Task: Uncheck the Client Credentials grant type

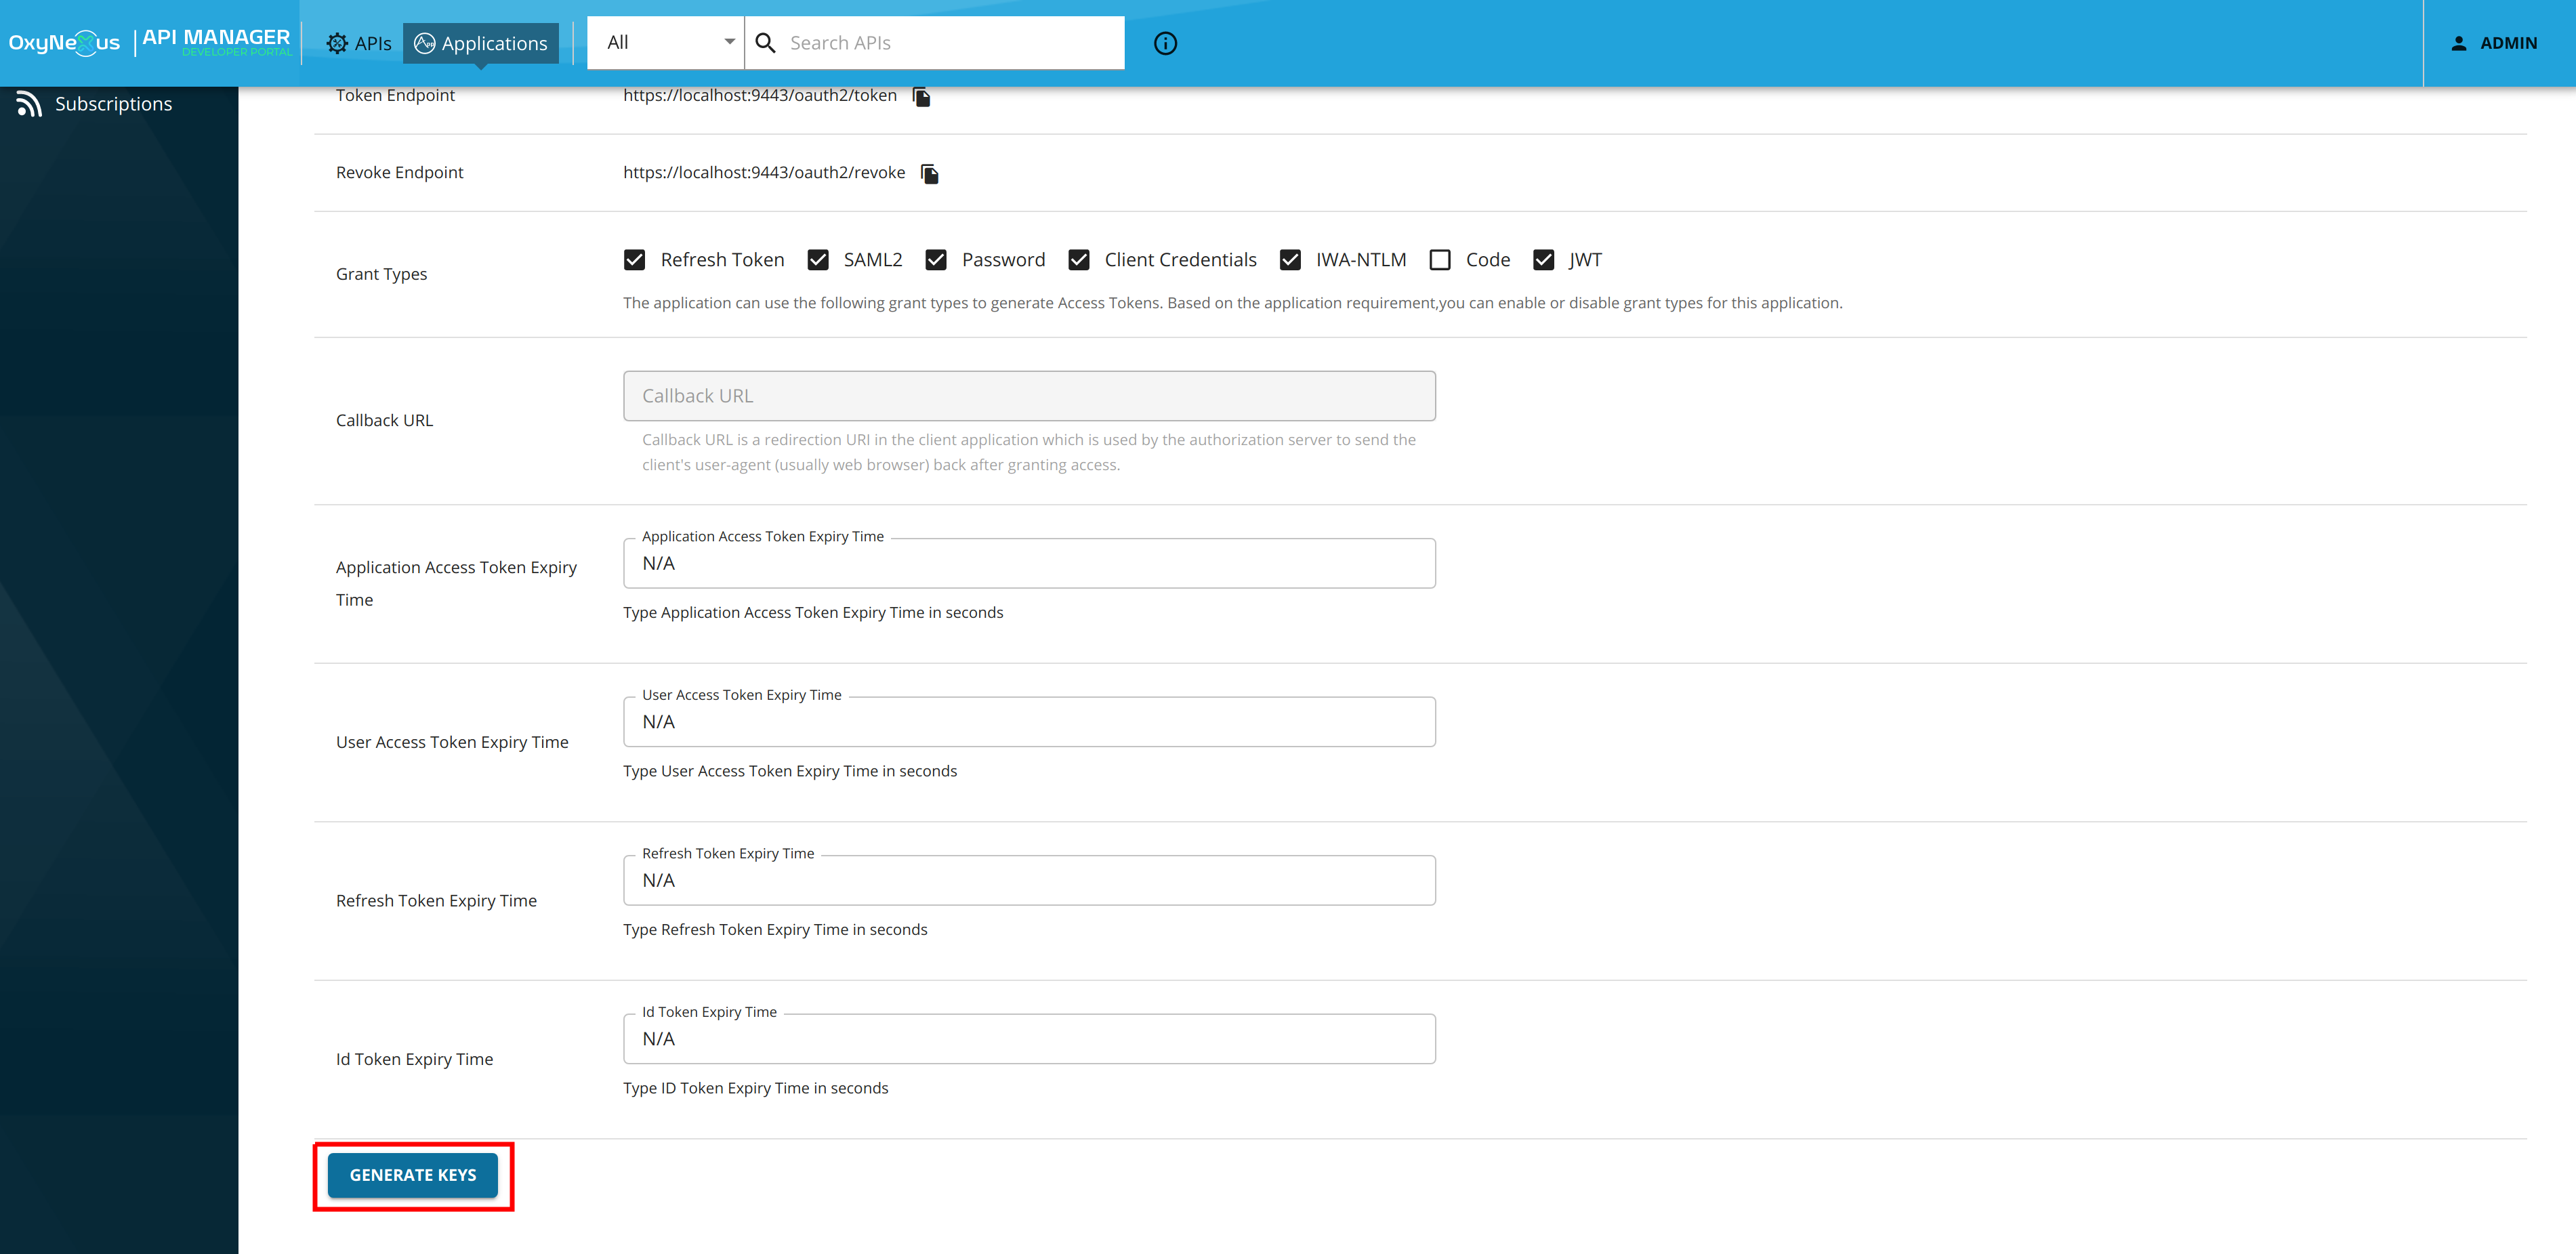Action: 1079,260
